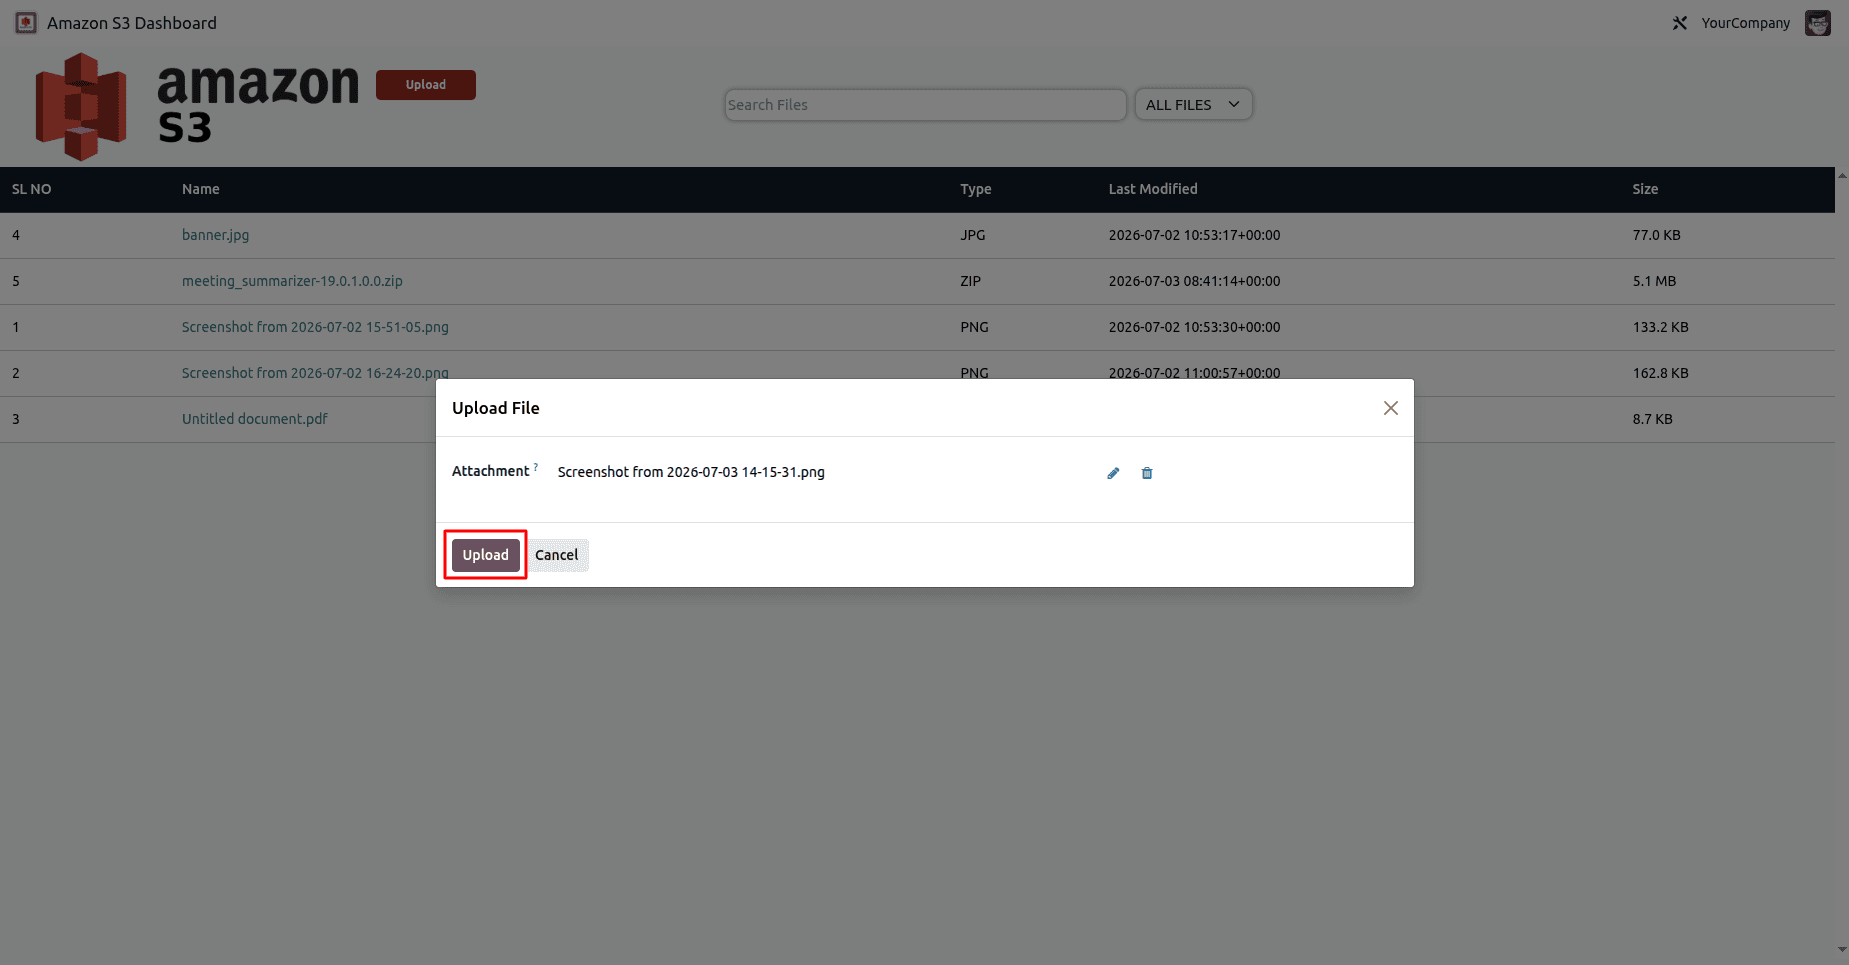1849x965 pixels.
Task: Click the Attachment field label
Action: [x=490, y=471]
